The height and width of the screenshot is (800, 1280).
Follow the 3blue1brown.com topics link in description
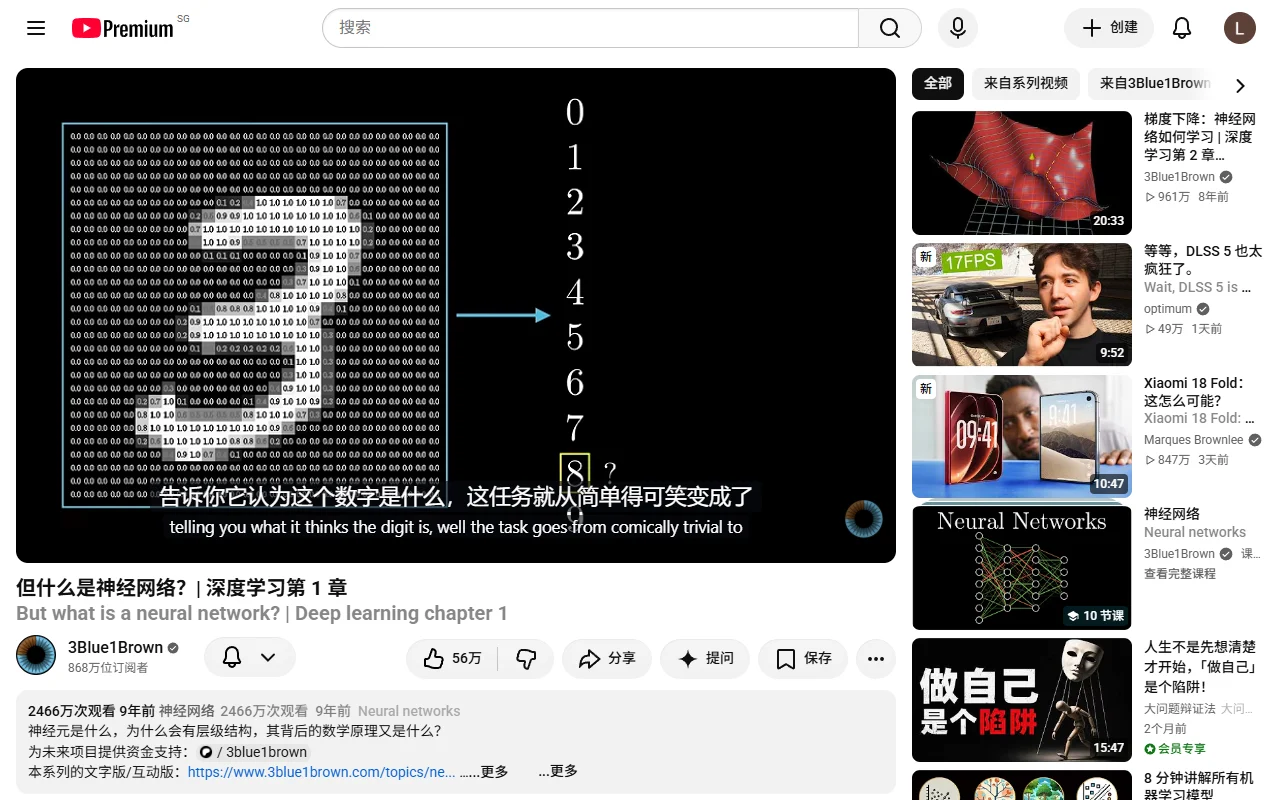tap(322, 772)
